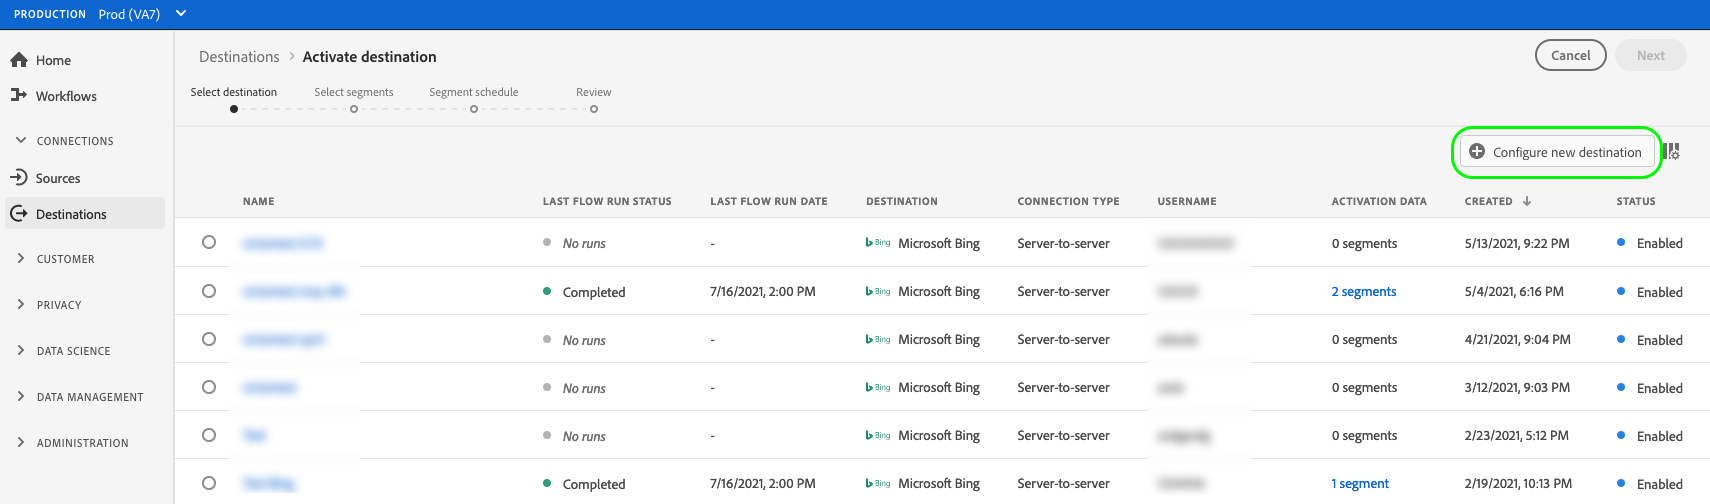This screenshot has height=504, width=1710.
Task: Open the 2 segments link
Action: pyautogui.click(x=1364, y=292)
